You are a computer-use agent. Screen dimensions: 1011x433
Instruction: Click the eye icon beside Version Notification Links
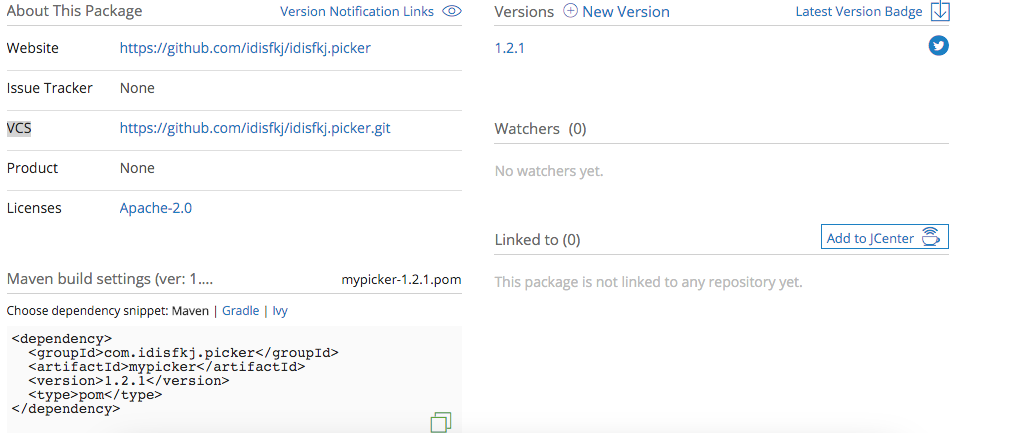(452, 12)
